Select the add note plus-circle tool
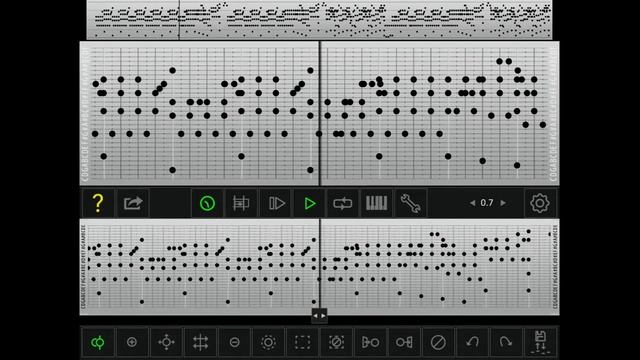 (x=132, y=342)
